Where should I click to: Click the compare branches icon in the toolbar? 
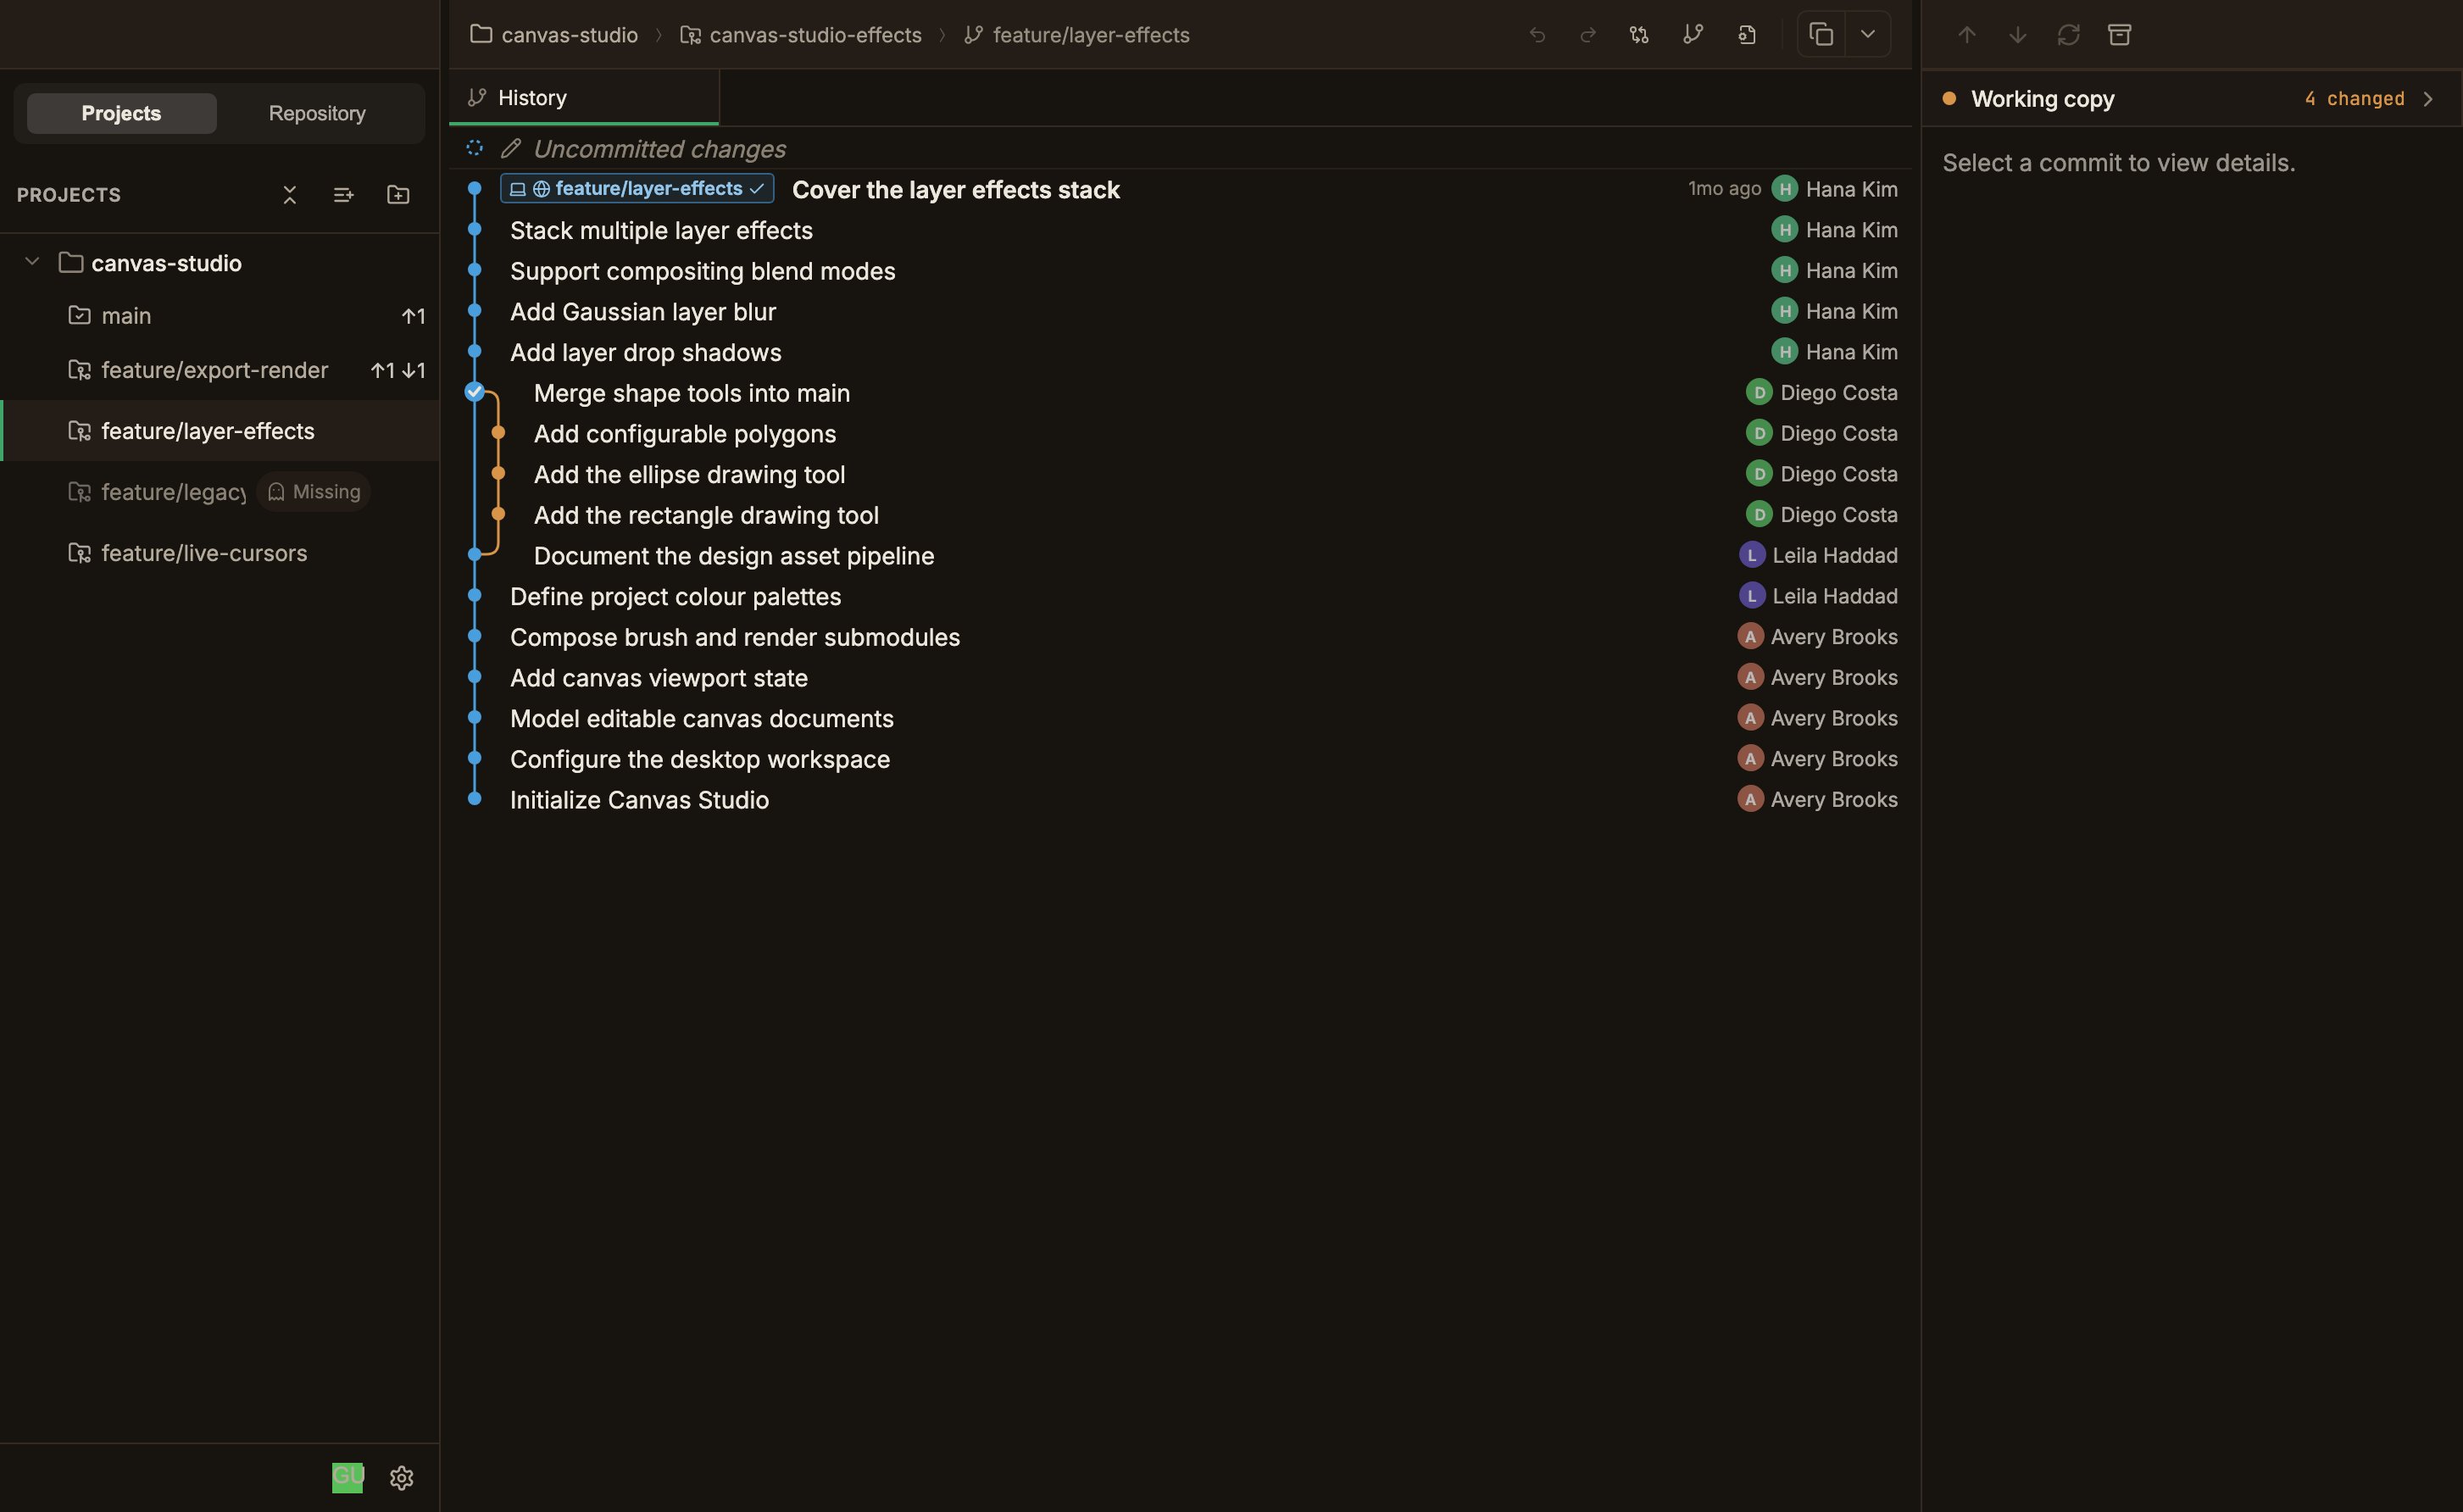pos(1639,35)
